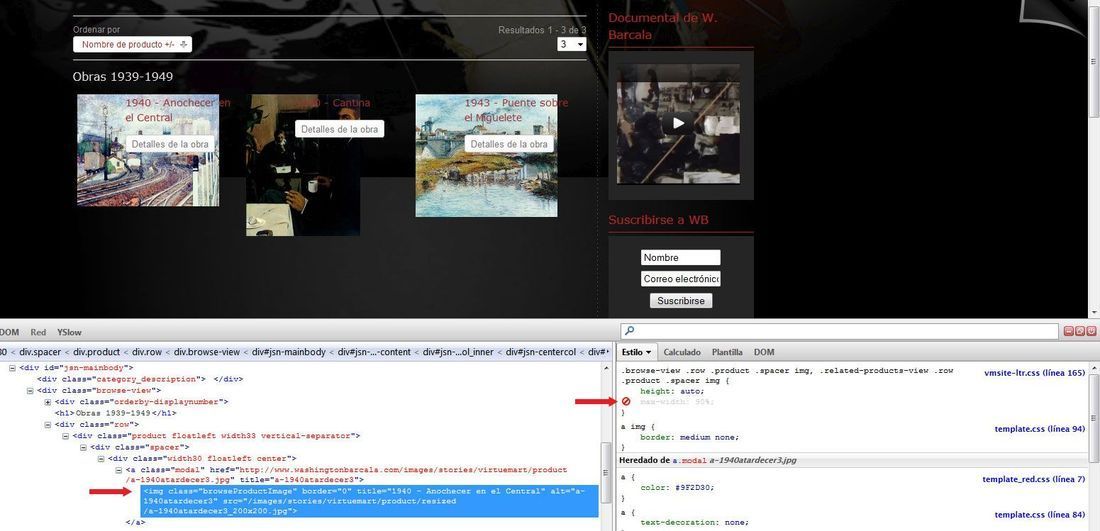Collapse the div class="browse-view" node
This screenshot has height=531, width=1100.
pyautogui.click(x=31, y=391)
